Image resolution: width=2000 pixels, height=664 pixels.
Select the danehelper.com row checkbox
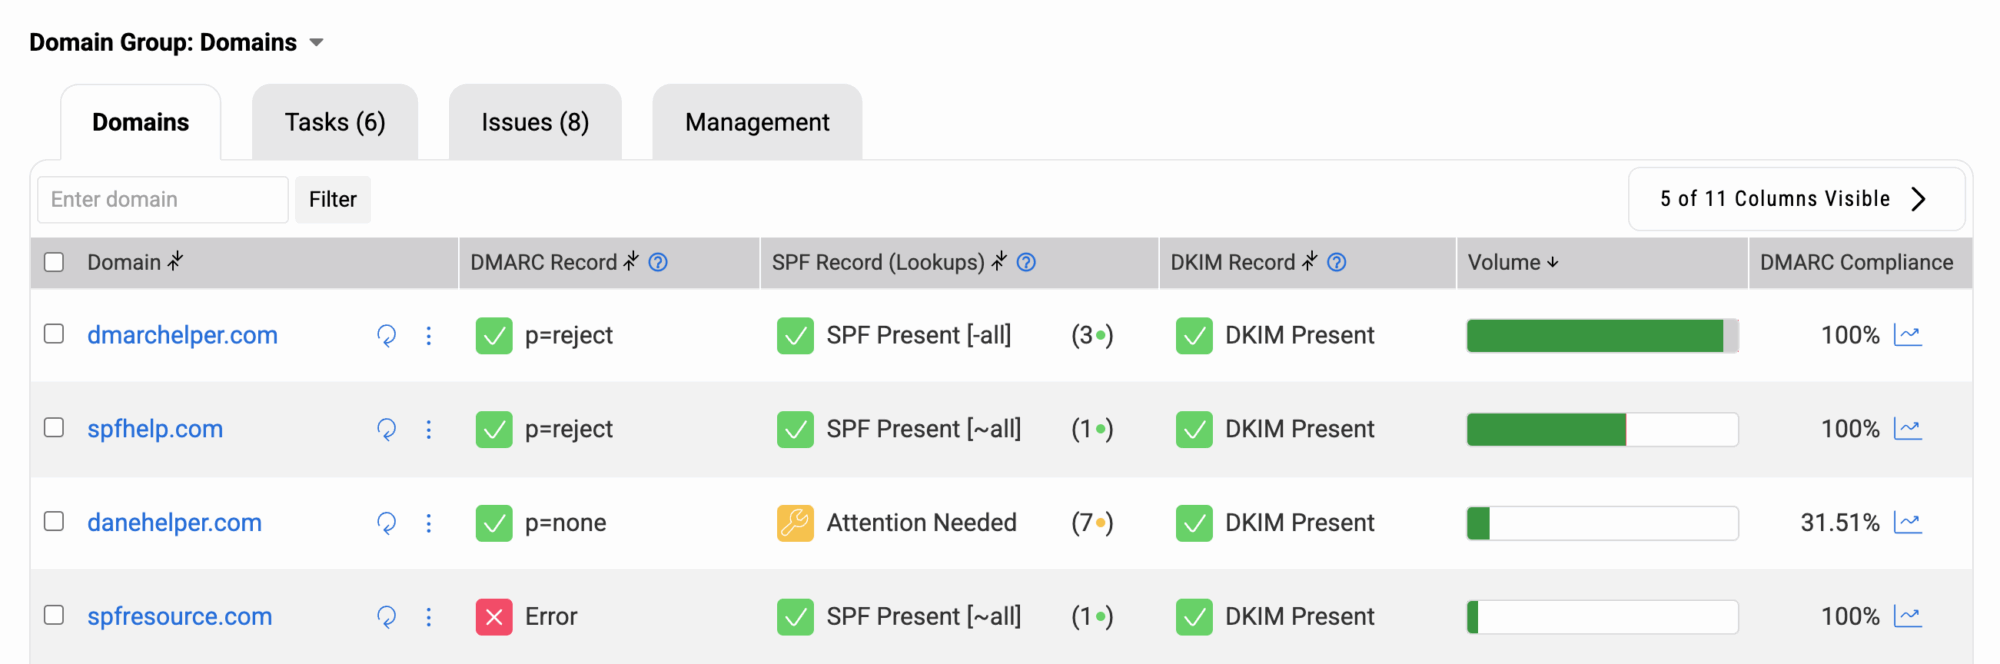54,521
